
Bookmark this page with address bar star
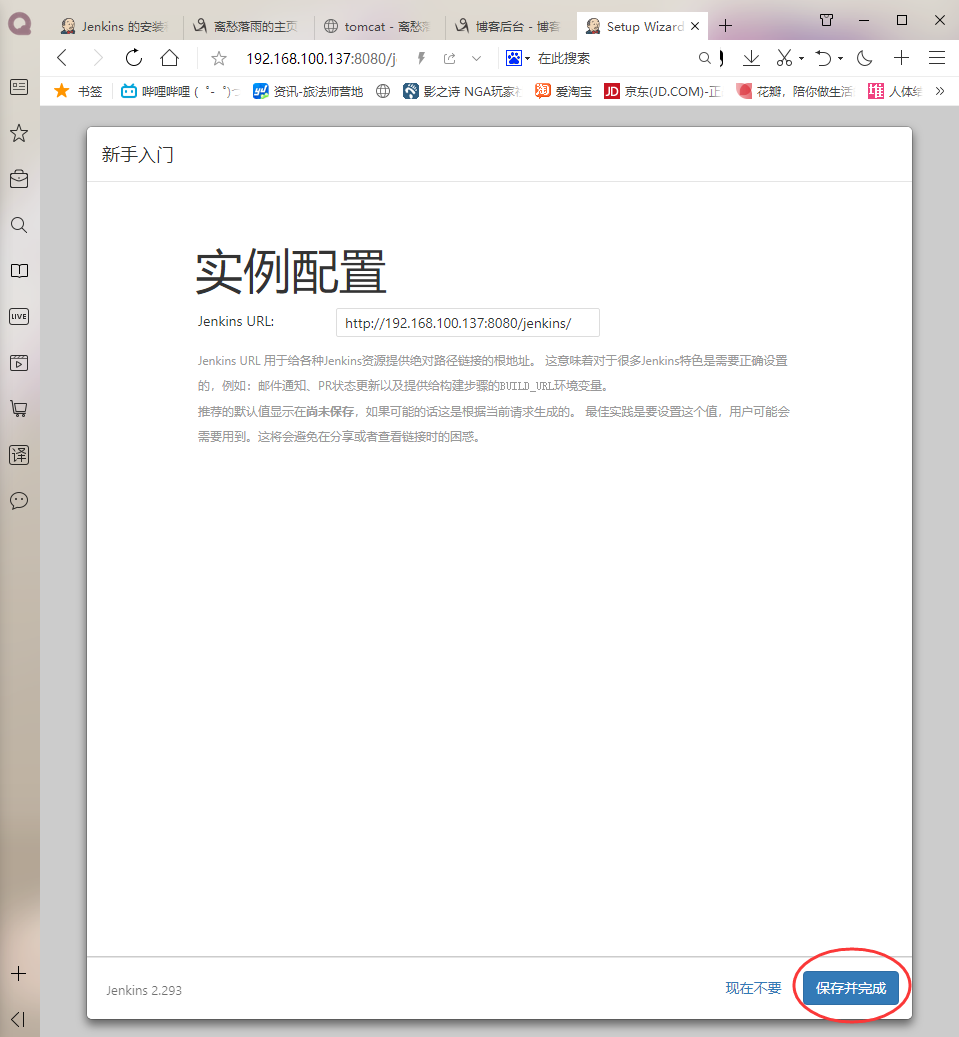[219, 59]
